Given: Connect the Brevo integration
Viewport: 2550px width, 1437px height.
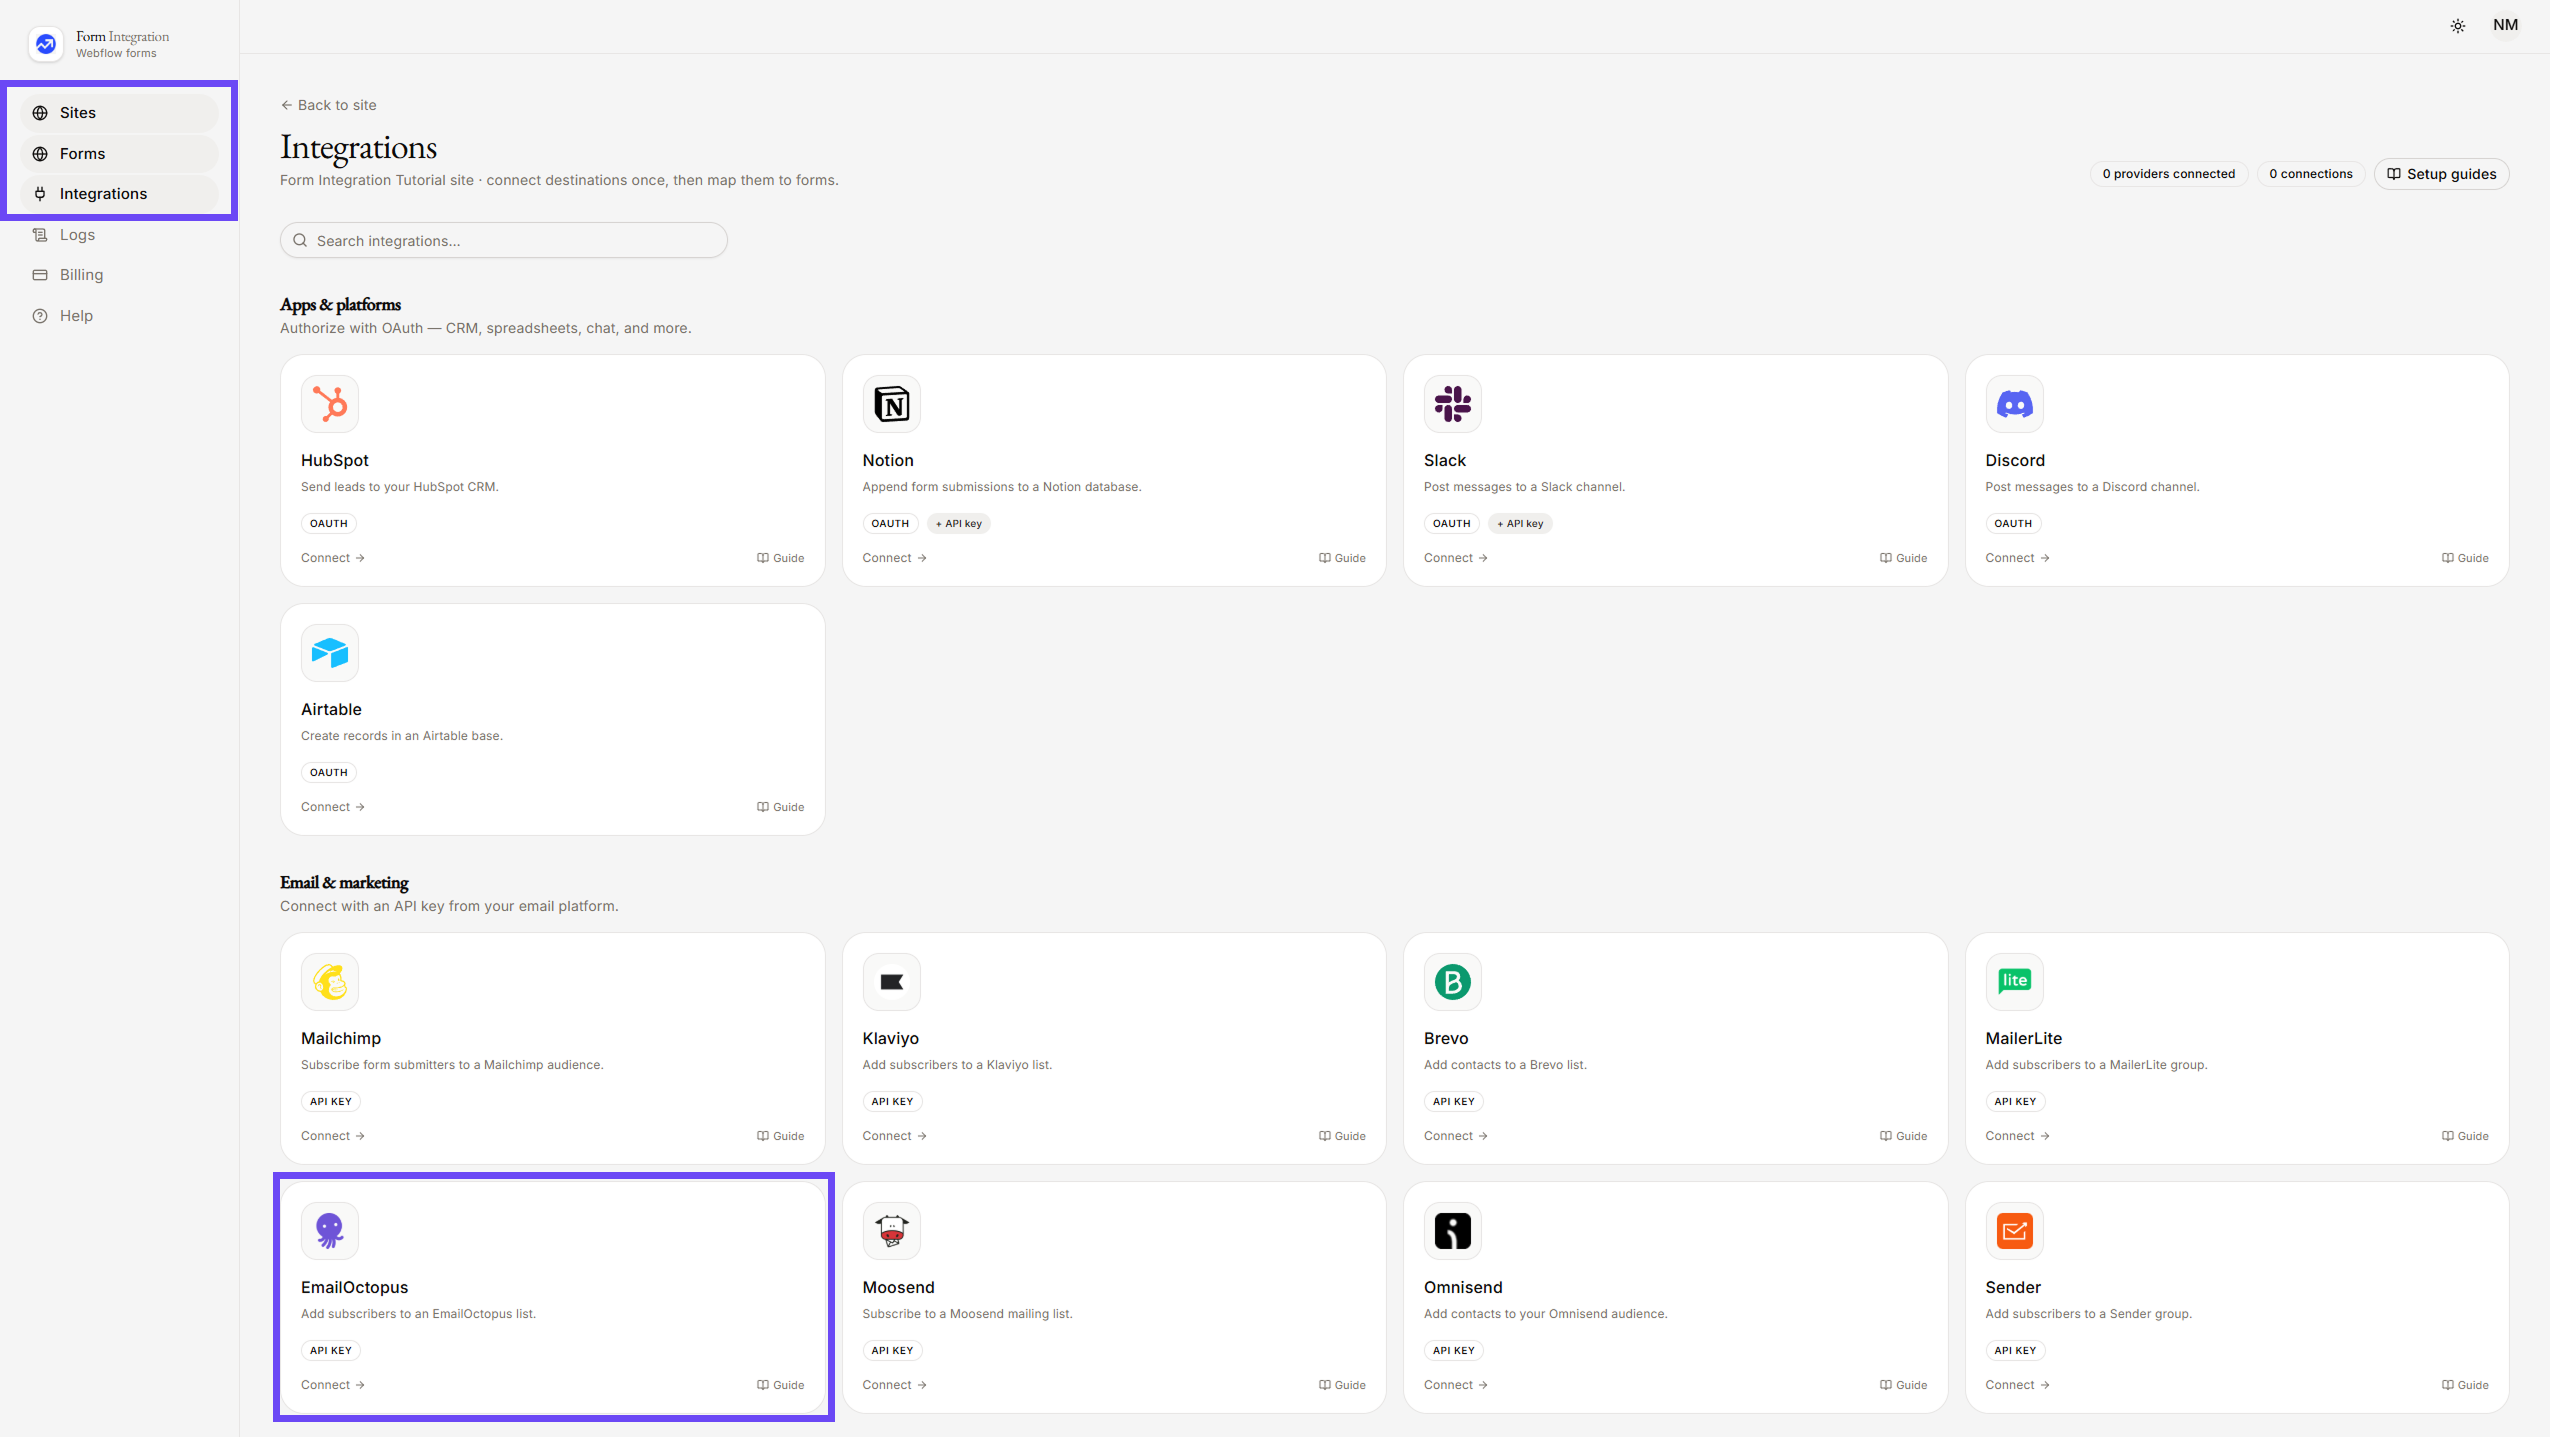Looking at the screenshot, I should [x=1456, y=1136].
